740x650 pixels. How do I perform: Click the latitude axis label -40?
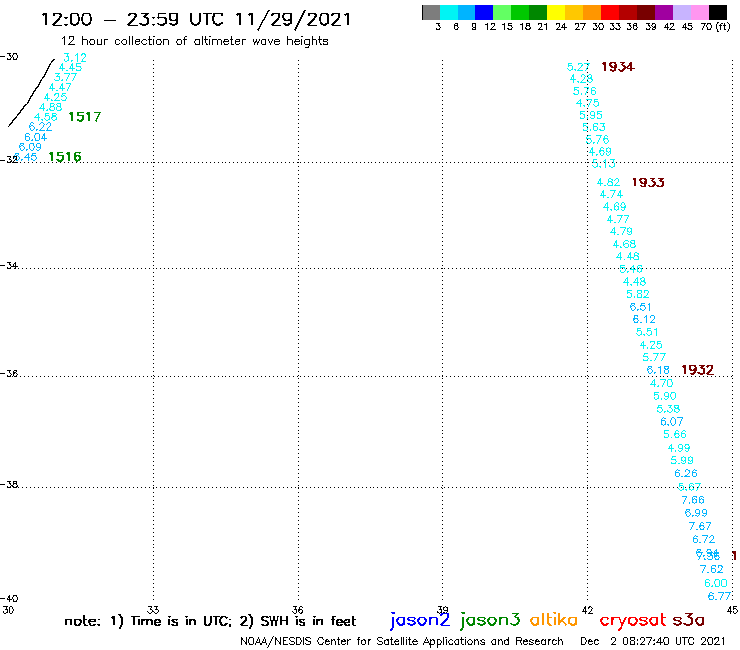coord(9,598)
